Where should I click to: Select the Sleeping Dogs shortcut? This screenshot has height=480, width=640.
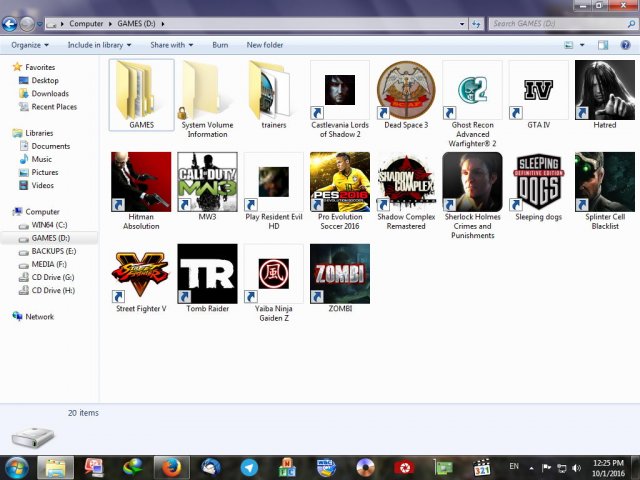tap(538, 182)
